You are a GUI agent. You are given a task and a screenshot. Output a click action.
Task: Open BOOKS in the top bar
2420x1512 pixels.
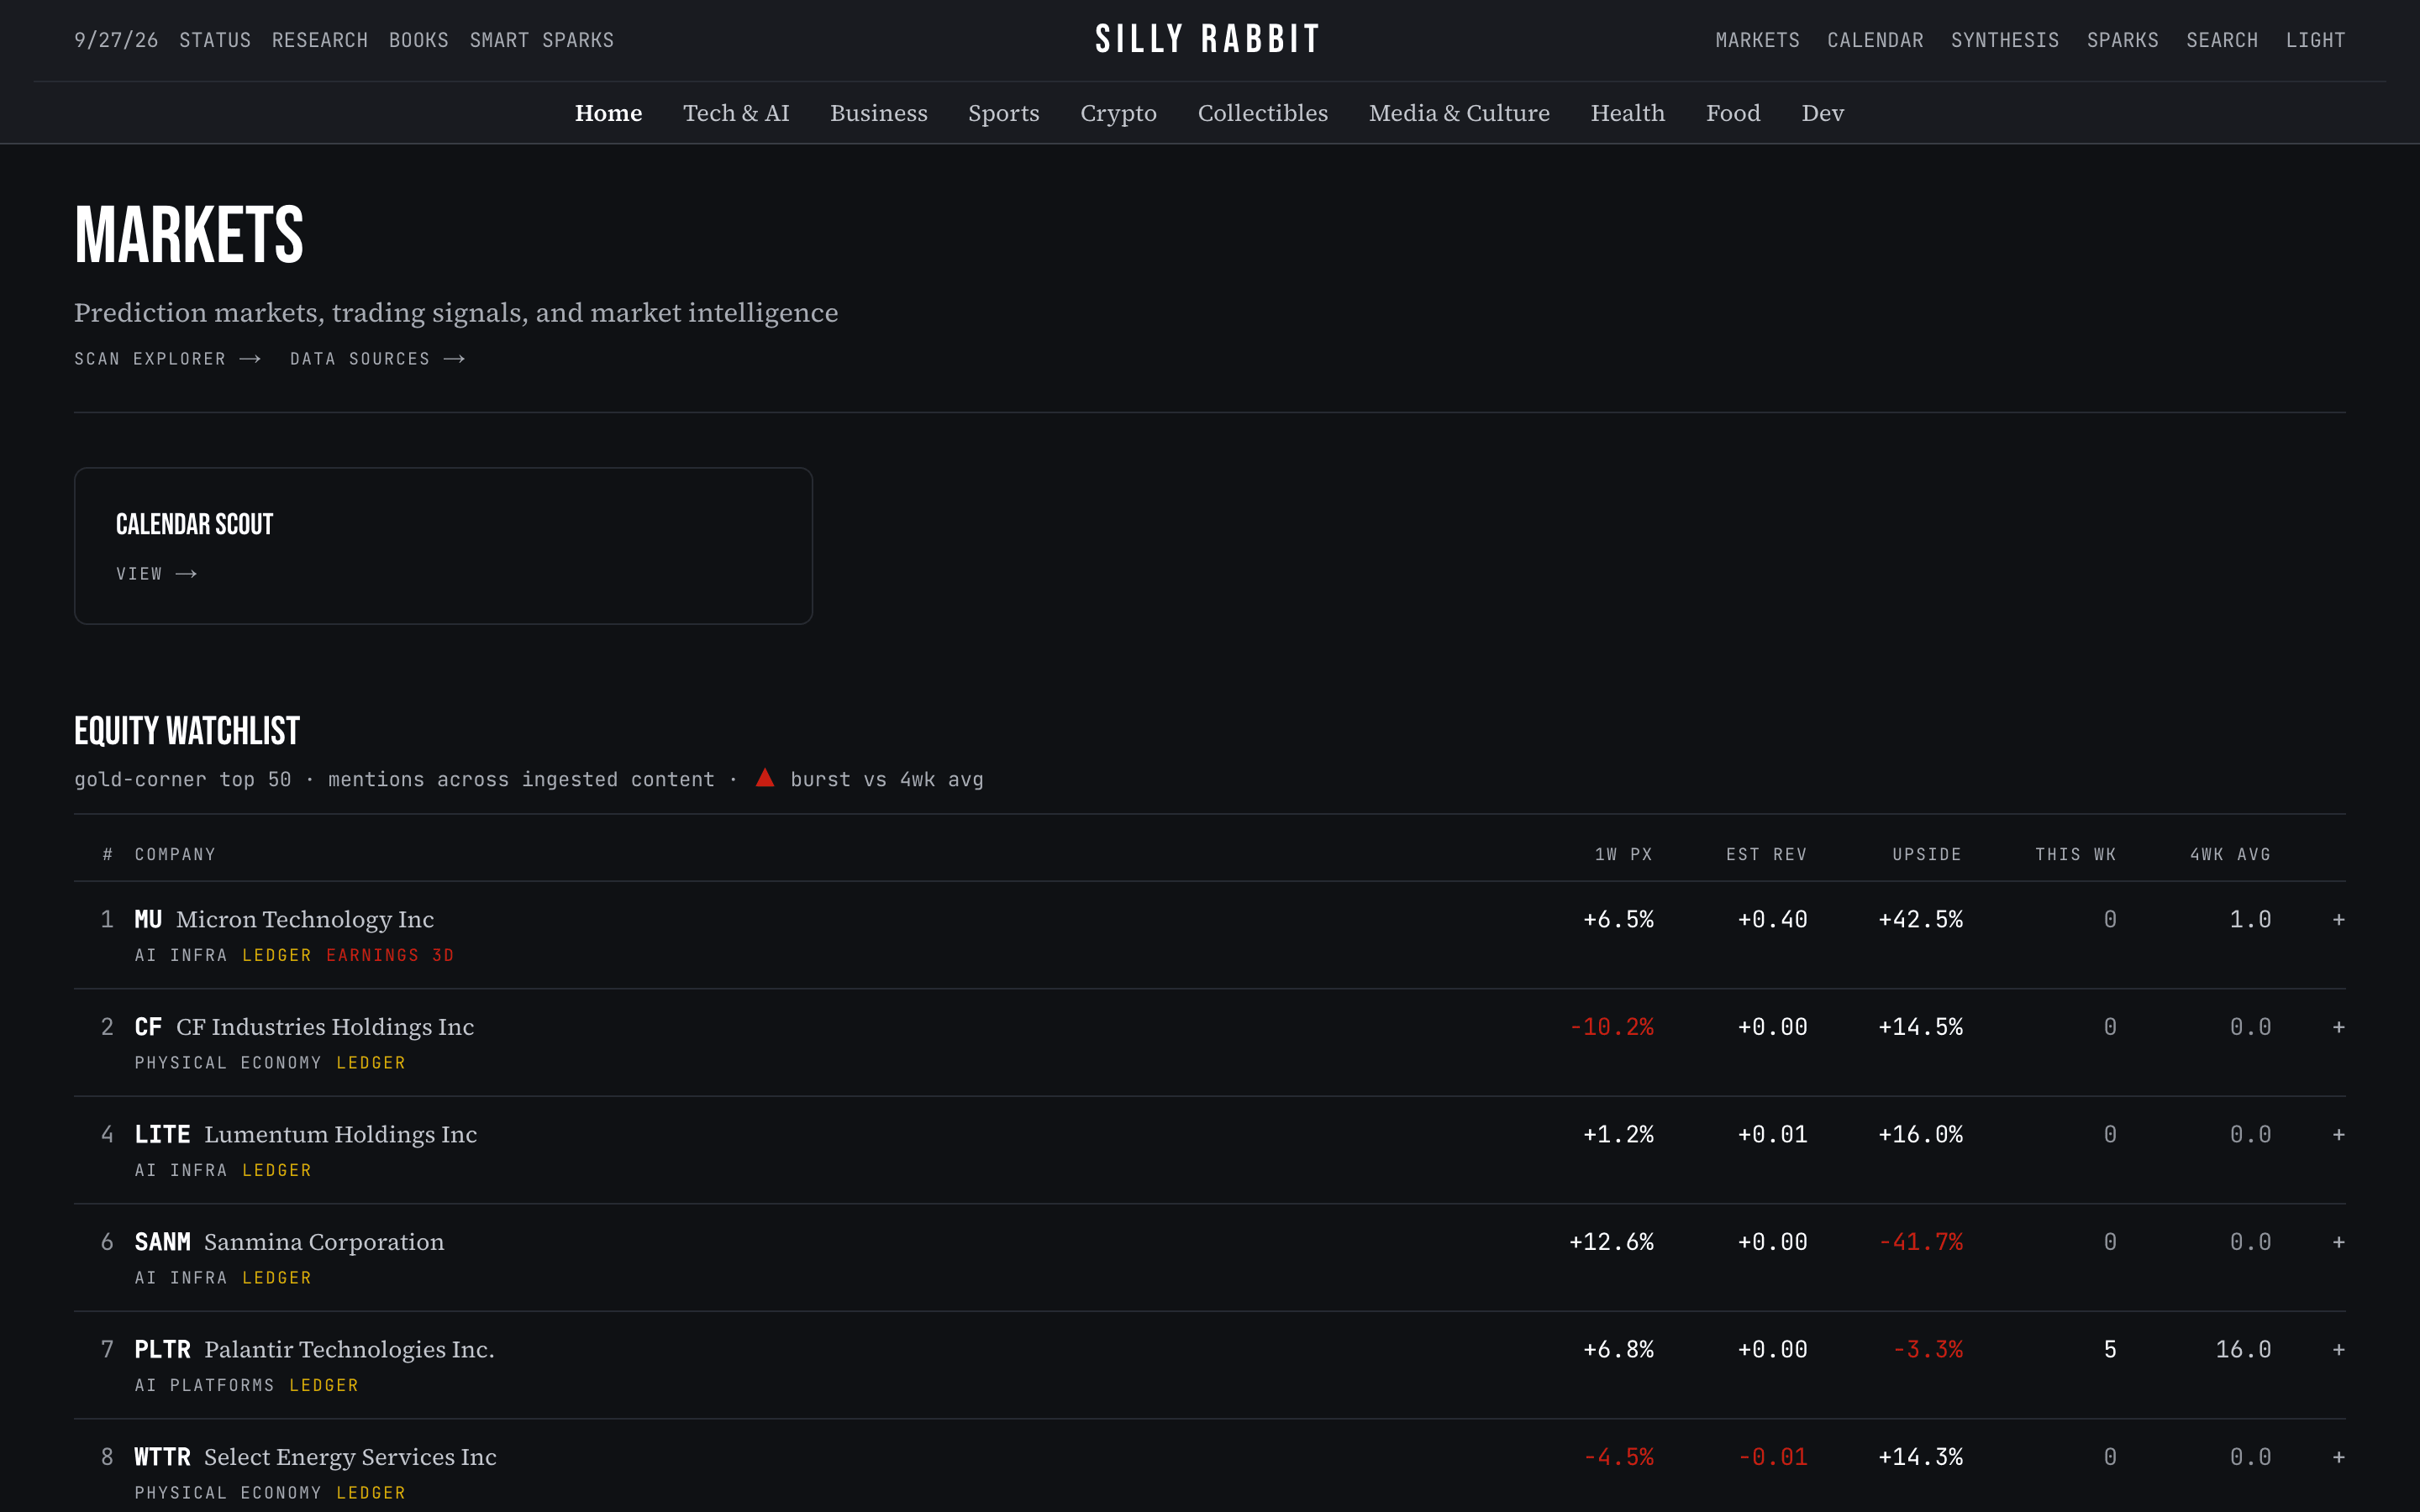[x=418, y=40]
